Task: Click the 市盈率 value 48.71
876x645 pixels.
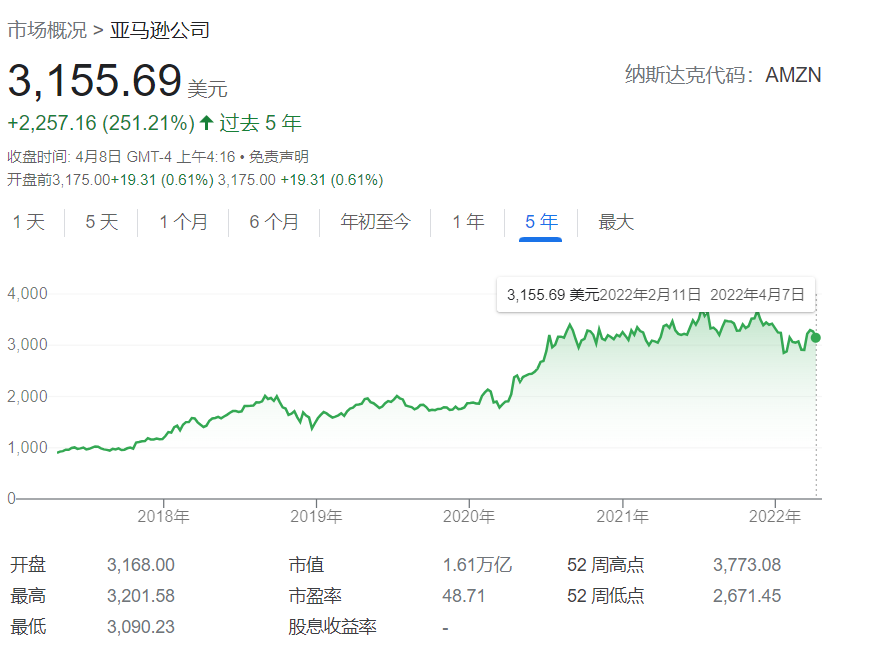Action: [x=467, y=595]
